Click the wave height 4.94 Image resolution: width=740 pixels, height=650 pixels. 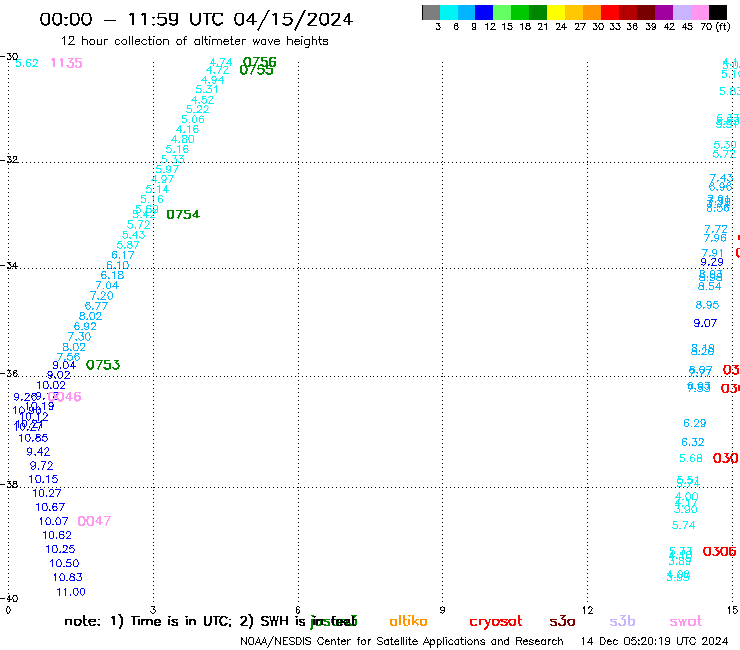coord(212,80)
